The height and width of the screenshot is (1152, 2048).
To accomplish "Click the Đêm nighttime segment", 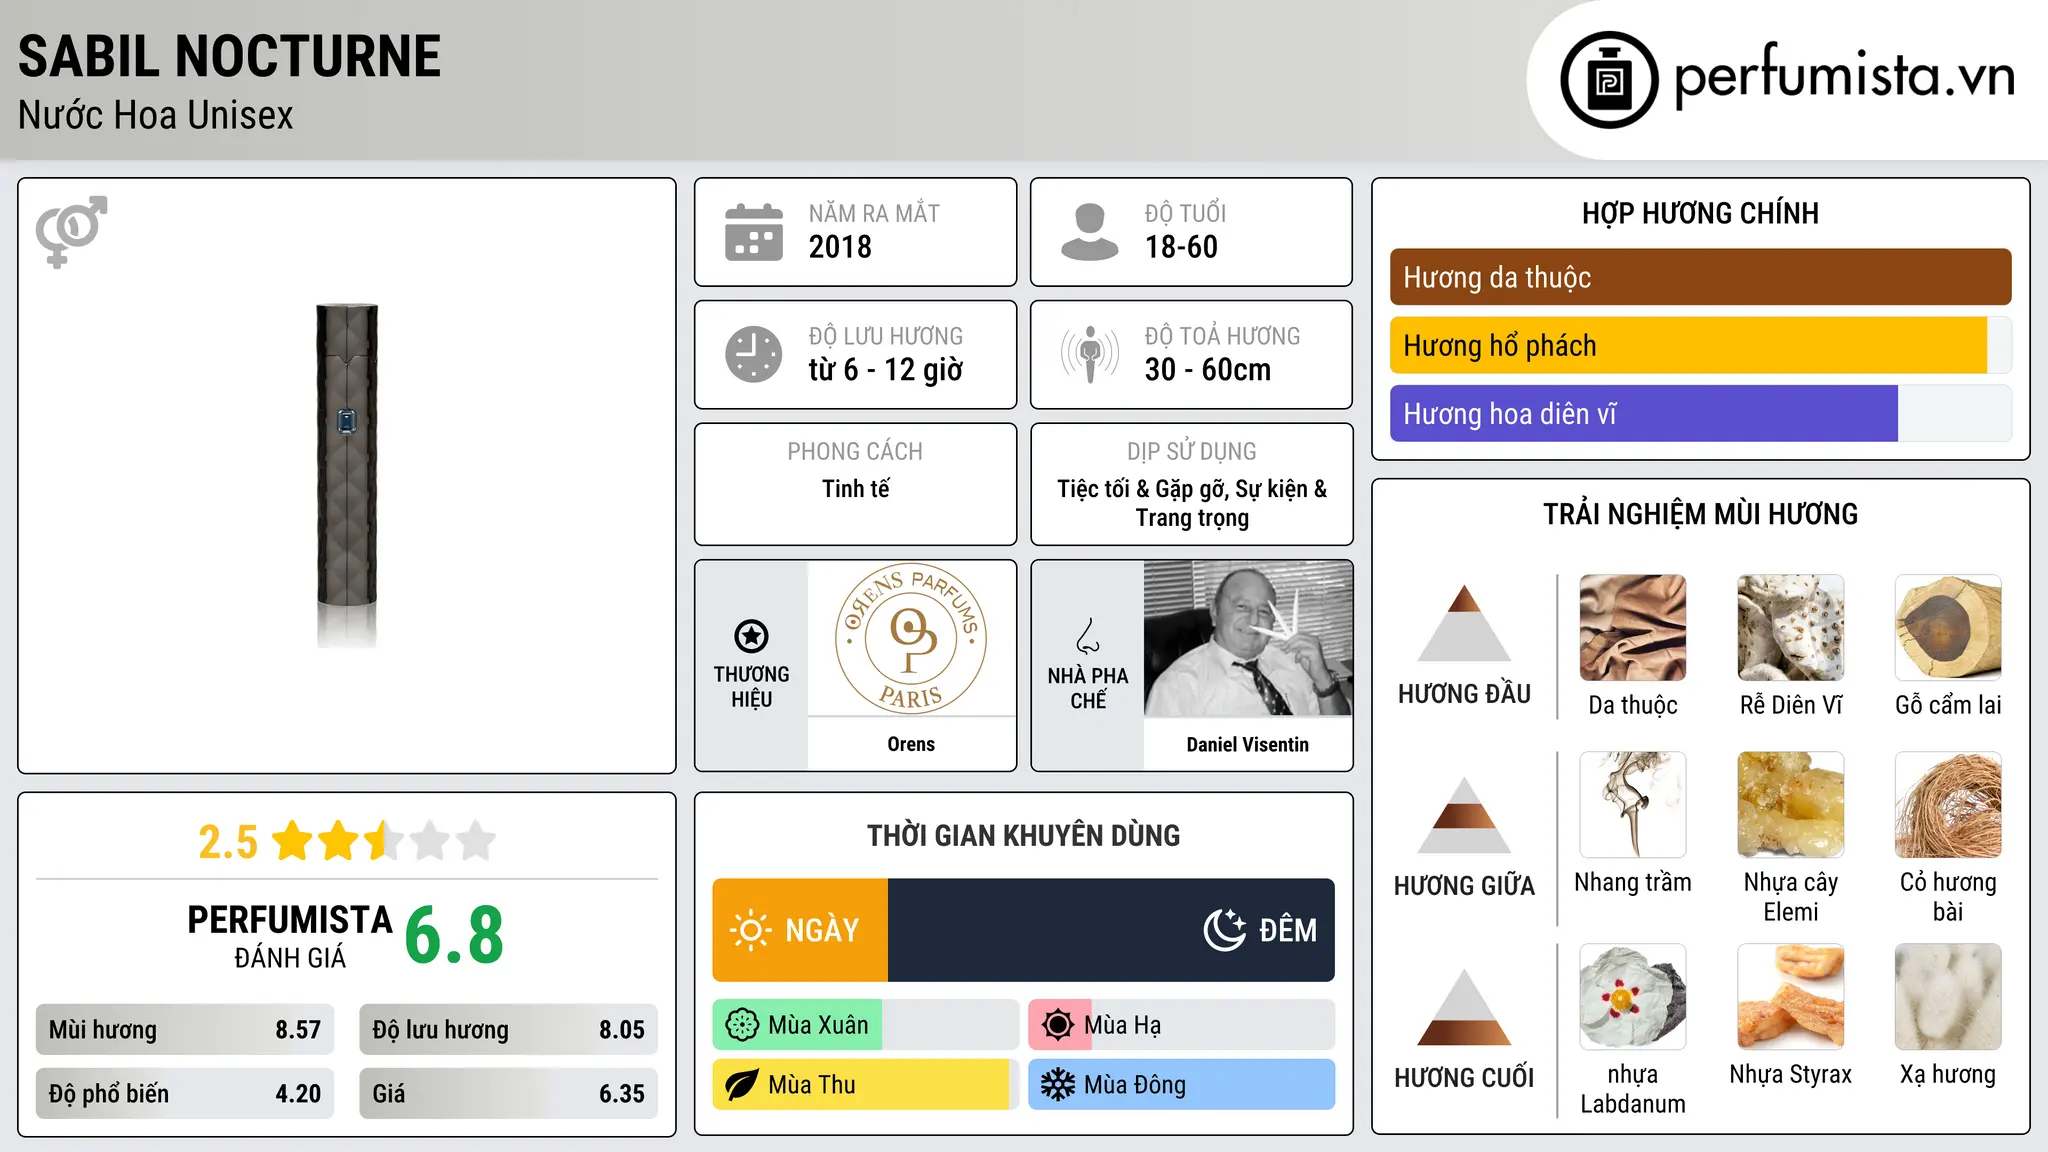I will 1111,930.
